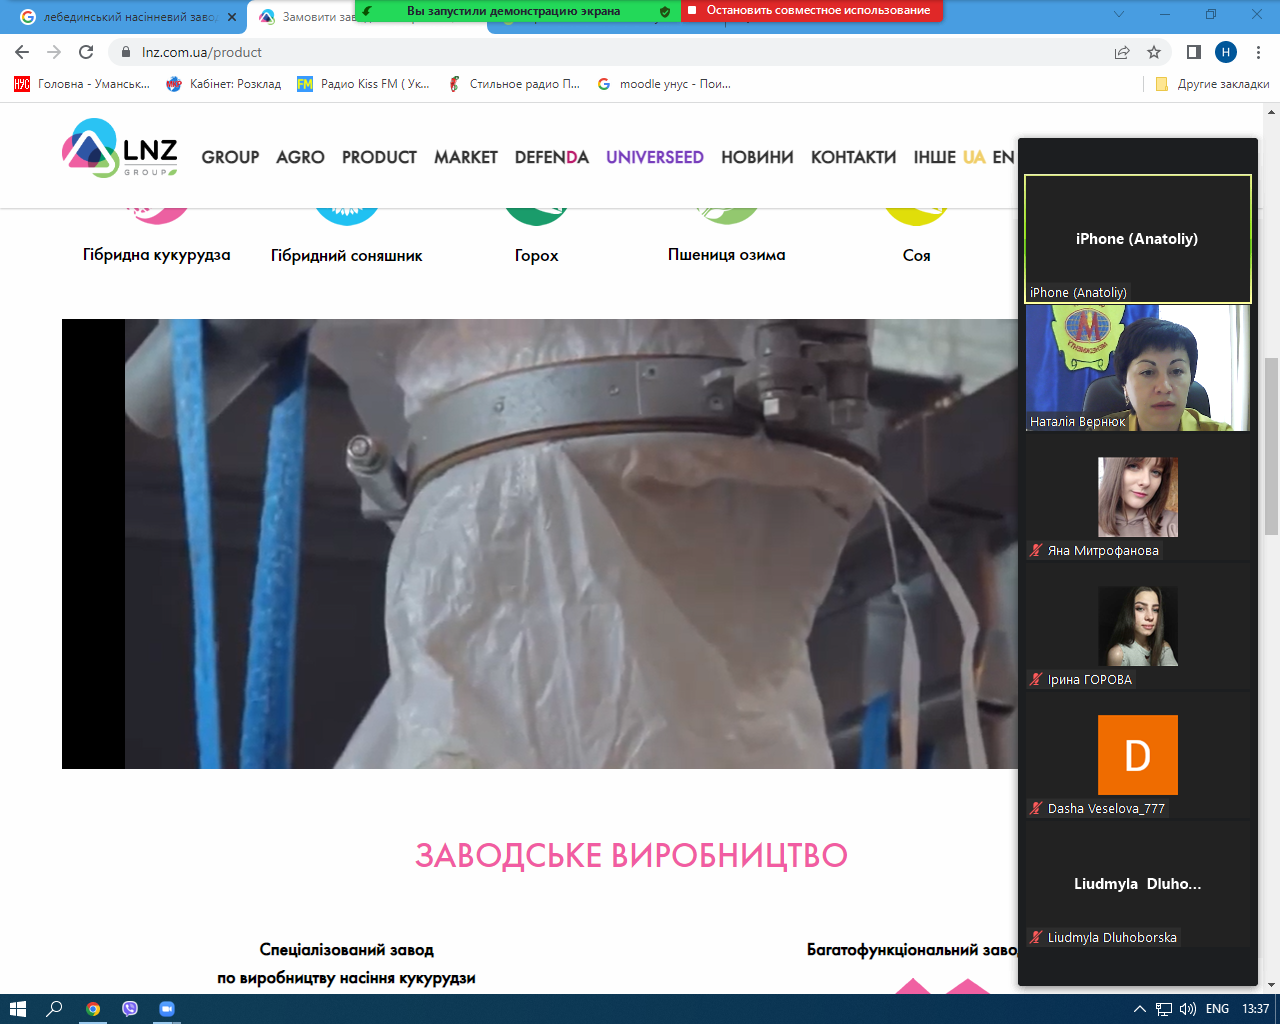Click the green shield icon in sharing bar
This screenshot has width=1280, height=1024.
665,11
